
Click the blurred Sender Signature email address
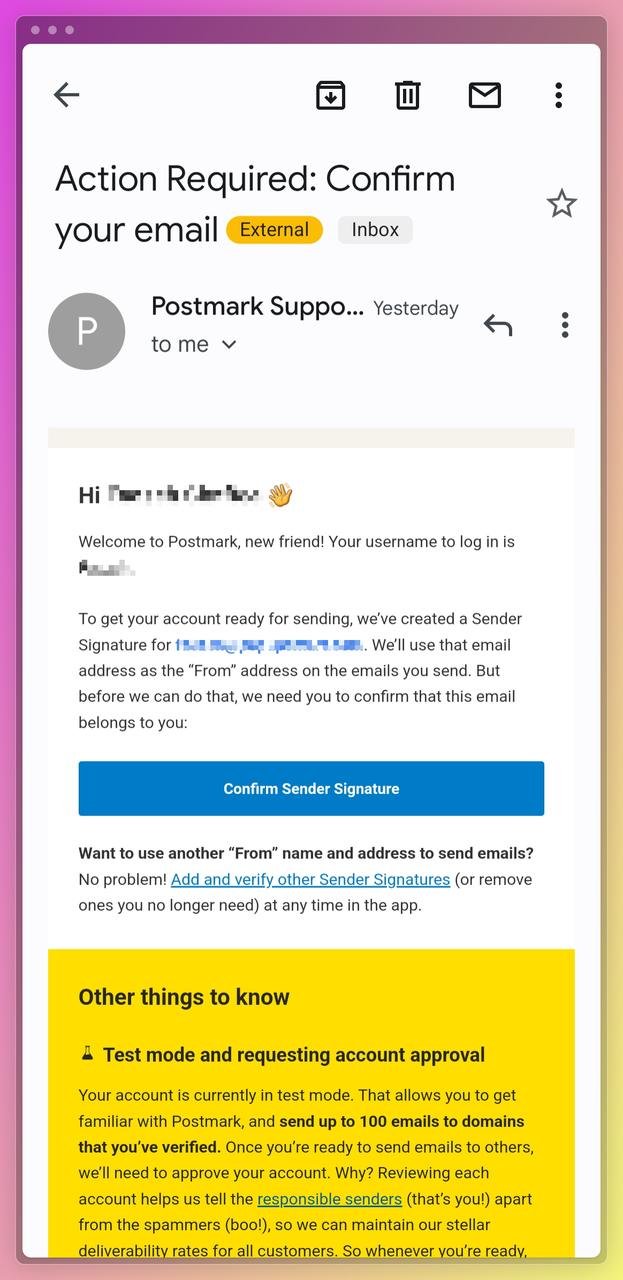268,645
